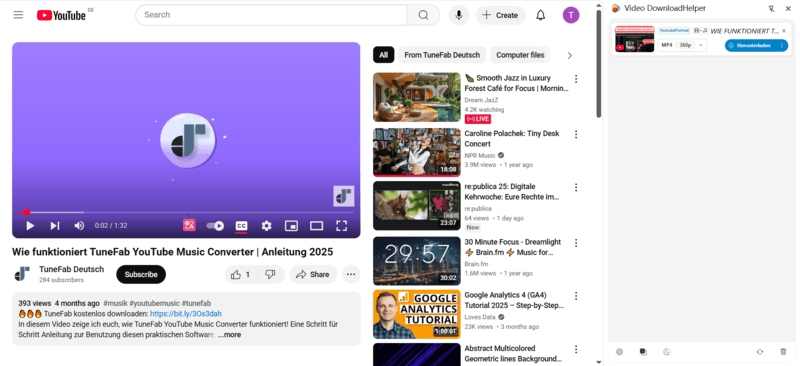Click the detected video thumbnail in DownloadHelper
Viewport: 800px width, 366px height.
[635, 38]
